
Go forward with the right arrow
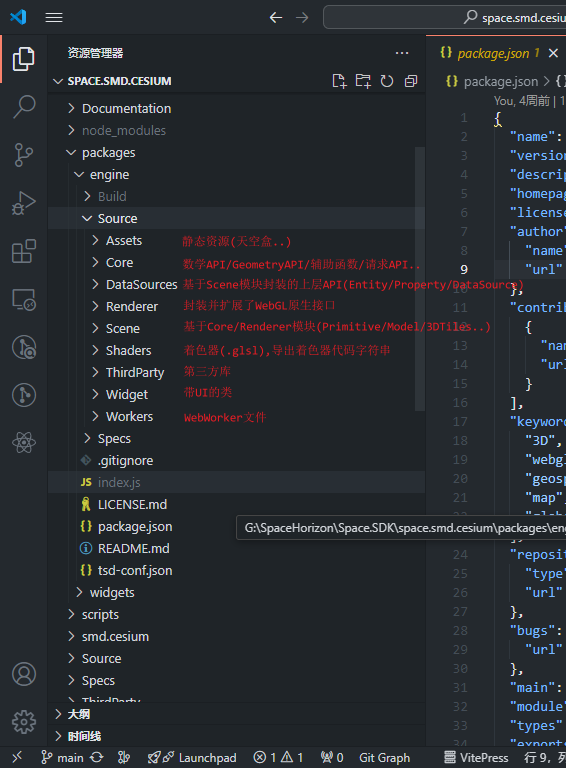[302, 18]
